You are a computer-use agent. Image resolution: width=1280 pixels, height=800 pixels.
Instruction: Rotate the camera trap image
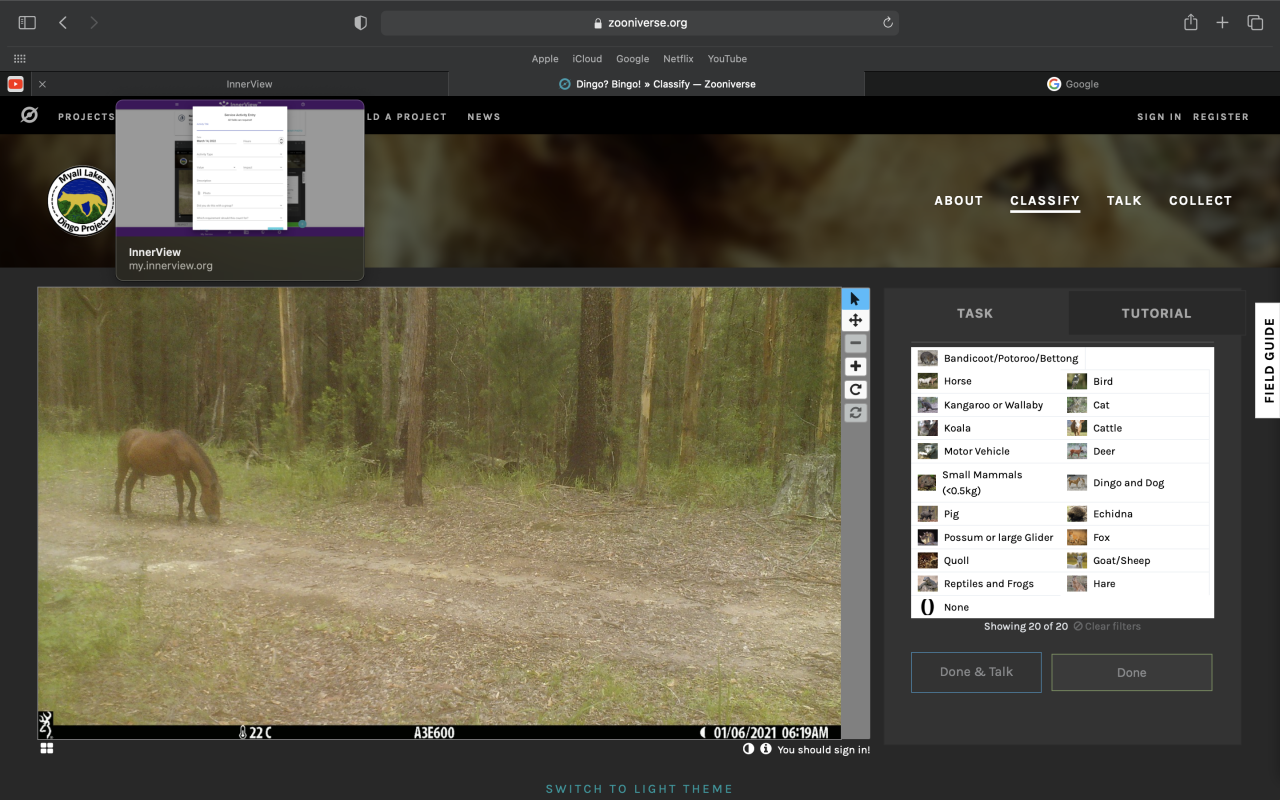point(855,390)
